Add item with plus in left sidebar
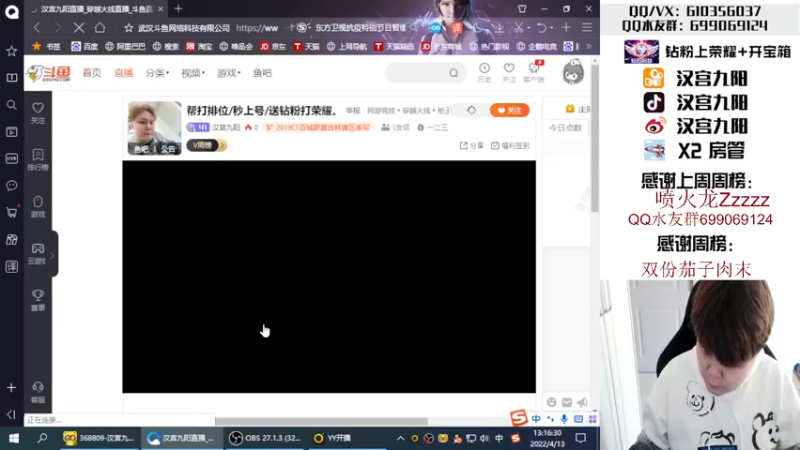This screenshot has height=450, width=800. click(11, 388)
